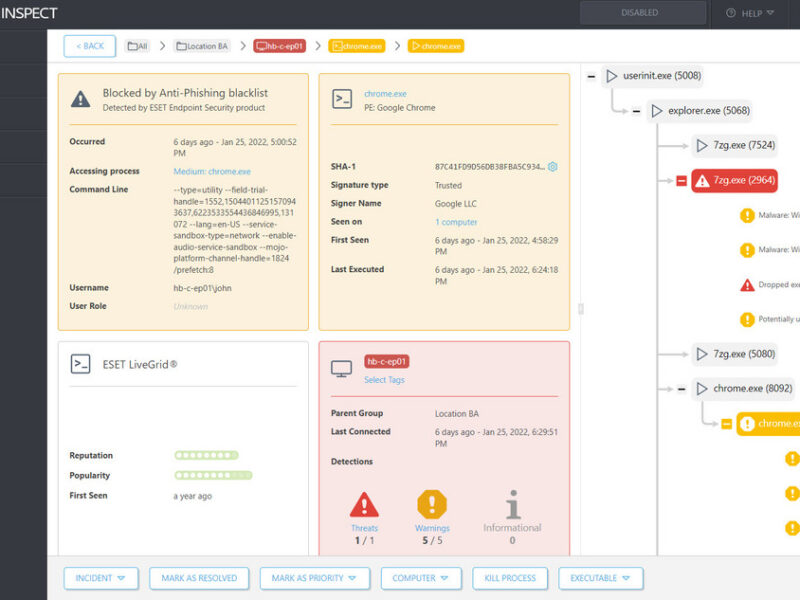Click the red Threats warning triangle icon
The image size is (800, 600).
(364, 504)
